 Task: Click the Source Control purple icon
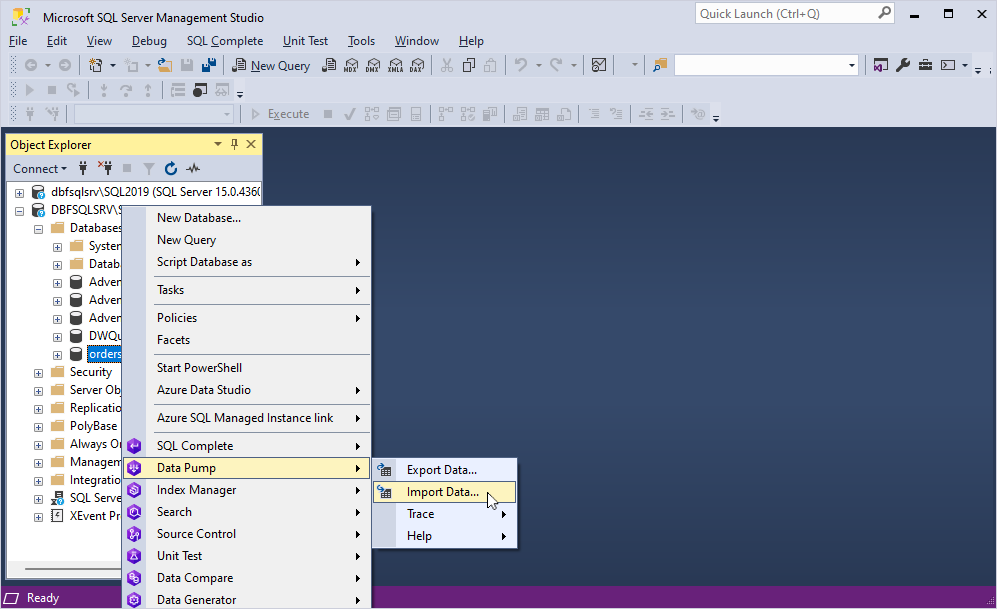point(134,534)
